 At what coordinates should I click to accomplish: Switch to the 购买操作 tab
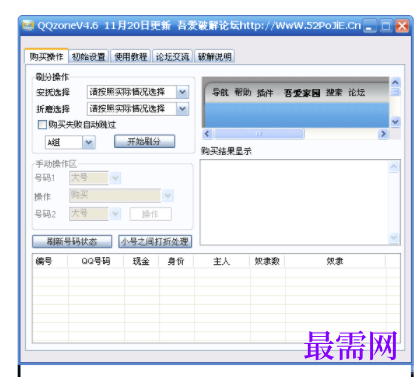pos(46,56)
